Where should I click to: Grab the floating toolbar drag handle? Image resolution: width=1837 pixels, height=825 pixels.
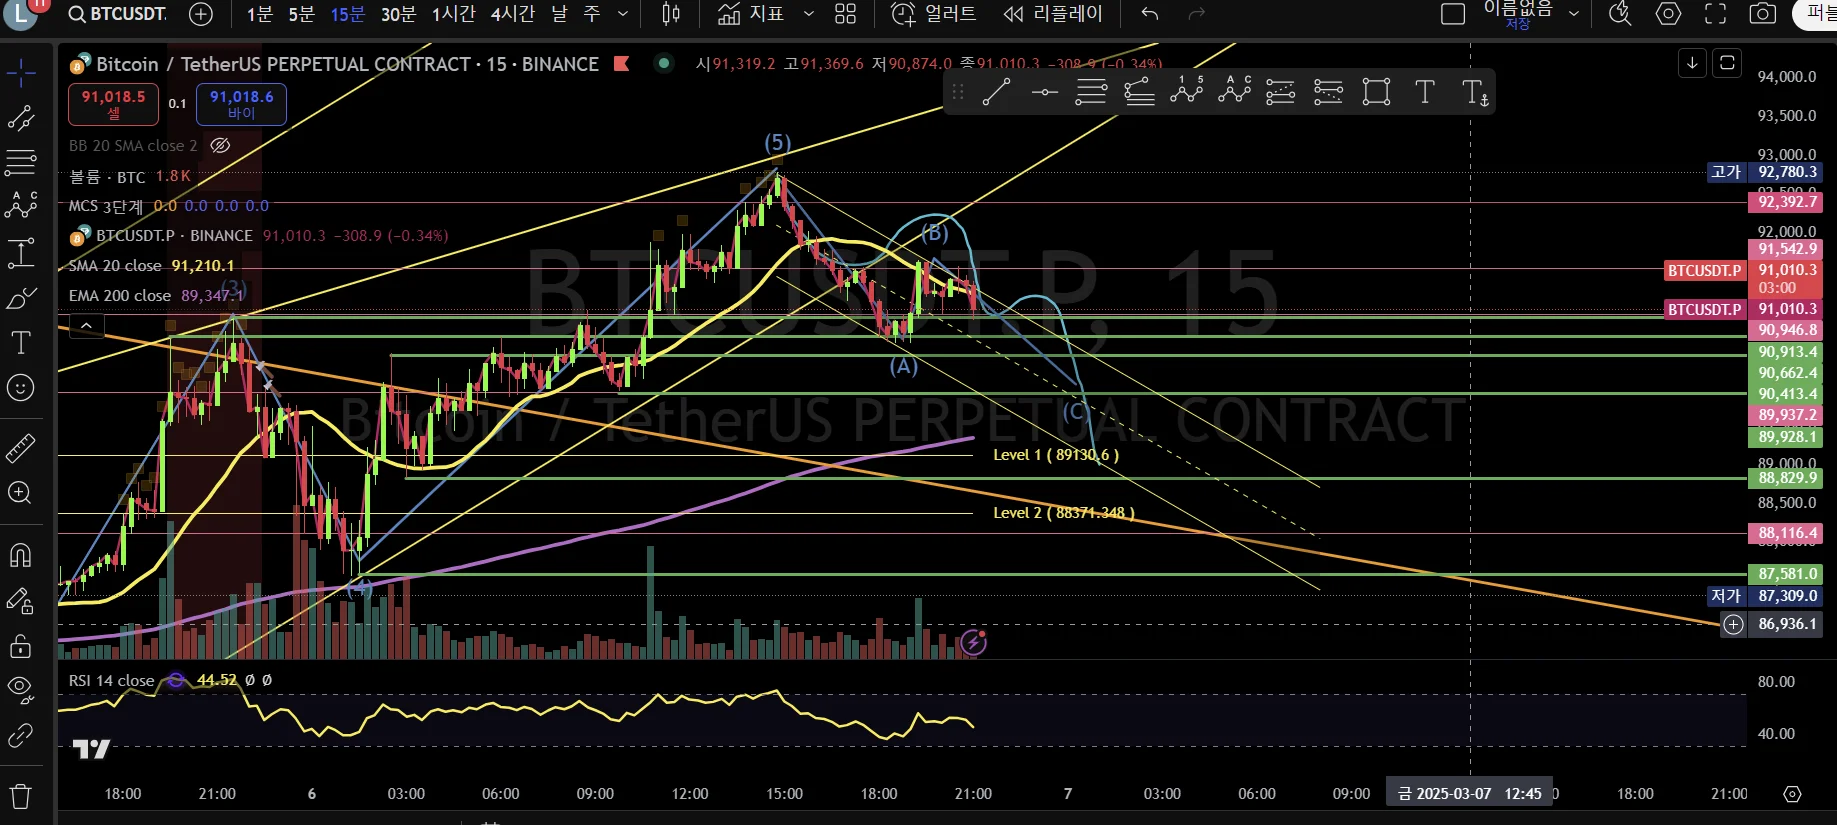point(958,93)
